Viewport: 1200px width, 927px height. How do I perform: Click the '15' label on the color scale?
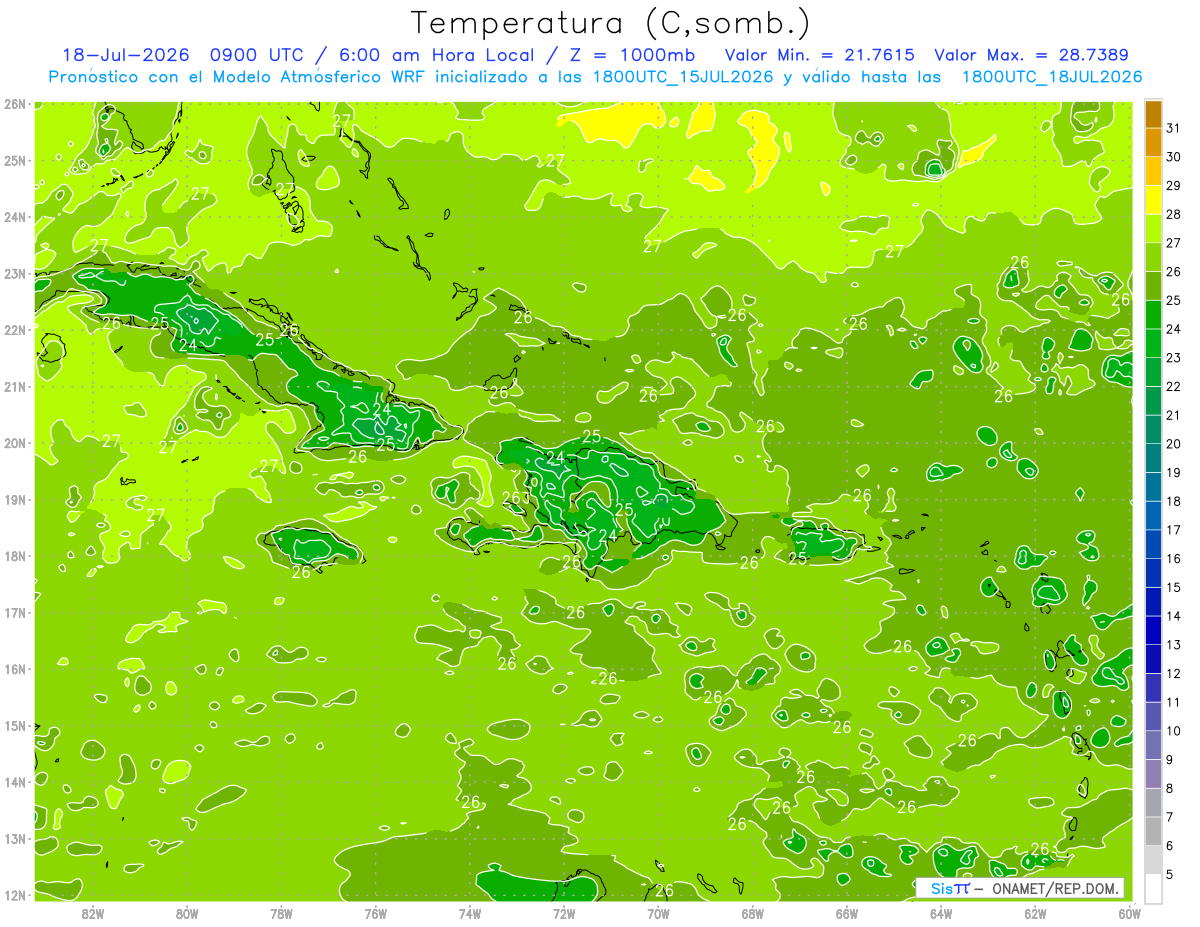coord(1174,587)
